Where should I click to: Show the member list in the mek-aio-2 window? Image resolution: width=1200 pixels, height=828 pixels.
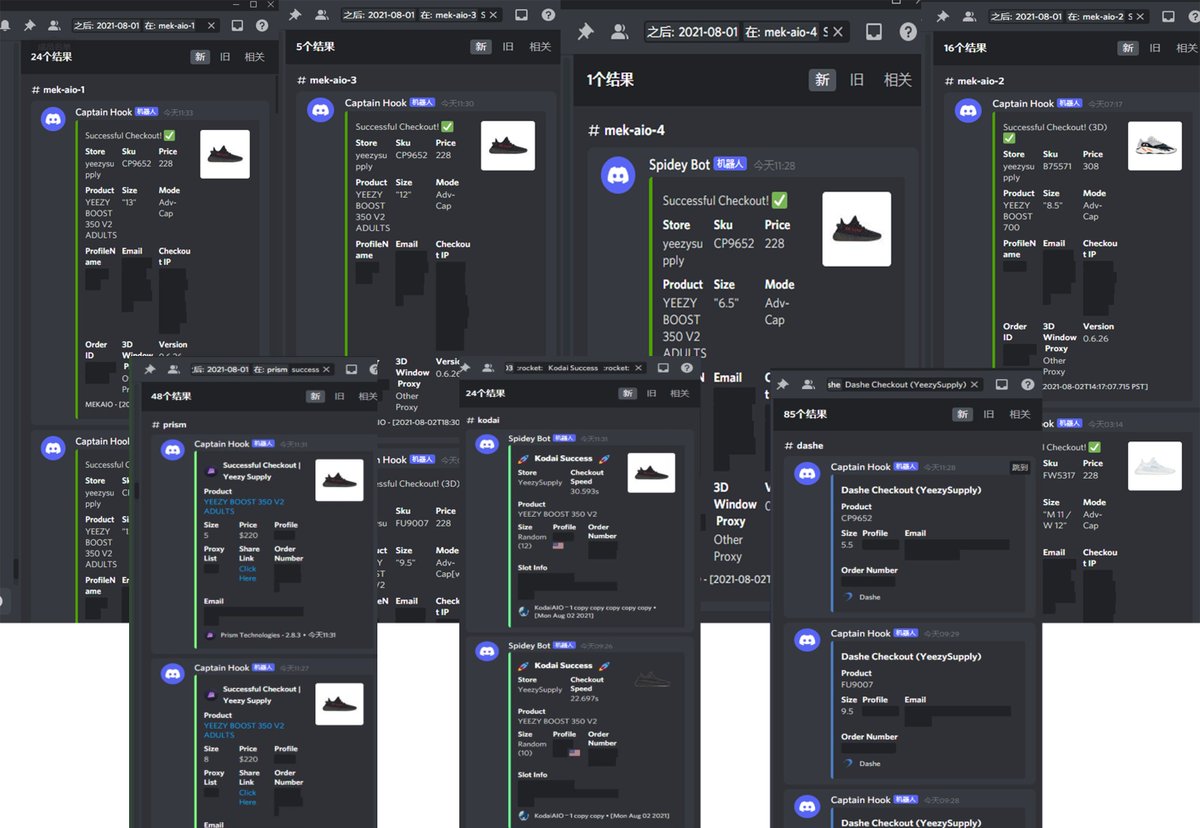click(x=970, y=16)
